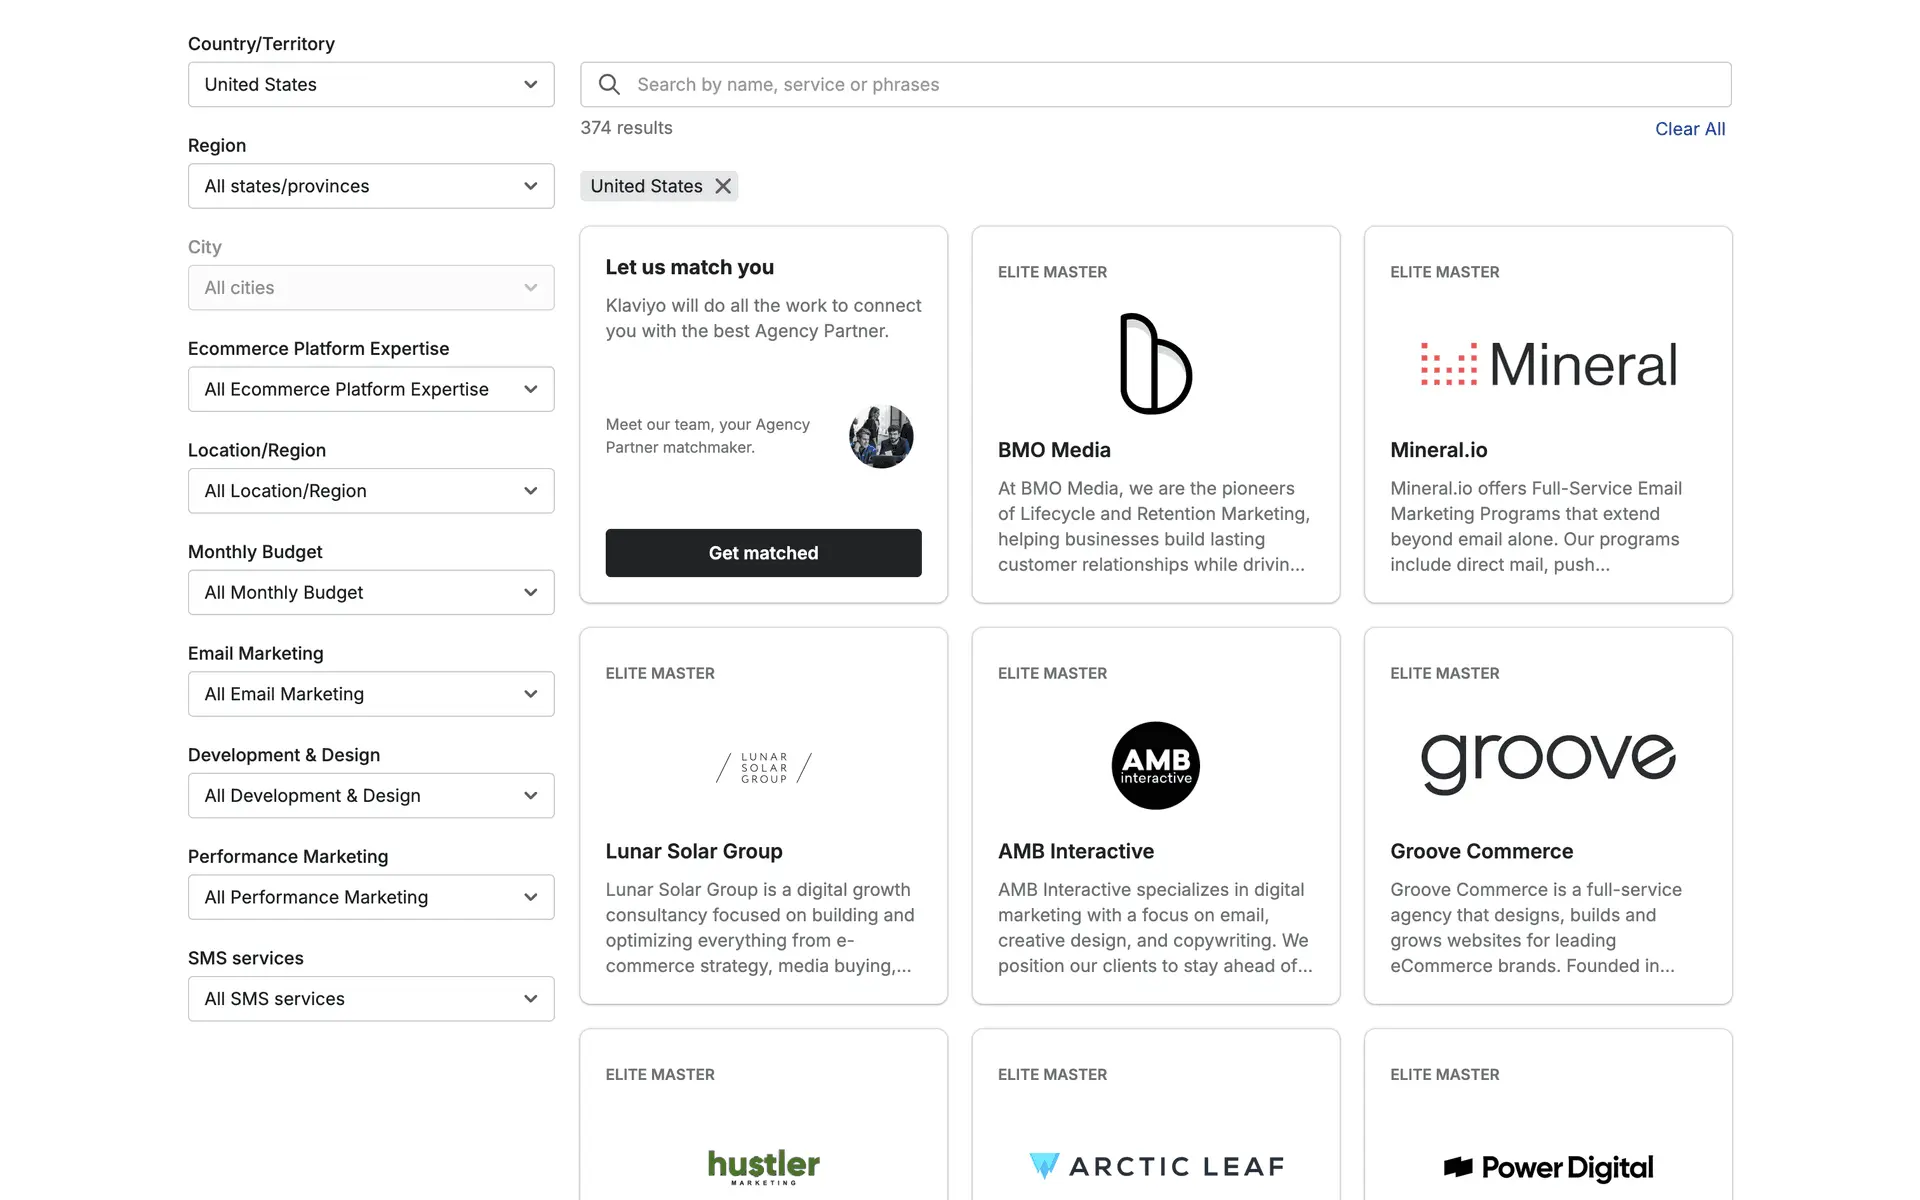The width and height of the screenshot is (1920, 1200).
Task: Click the groove logo
Action: coord(1547,762)
